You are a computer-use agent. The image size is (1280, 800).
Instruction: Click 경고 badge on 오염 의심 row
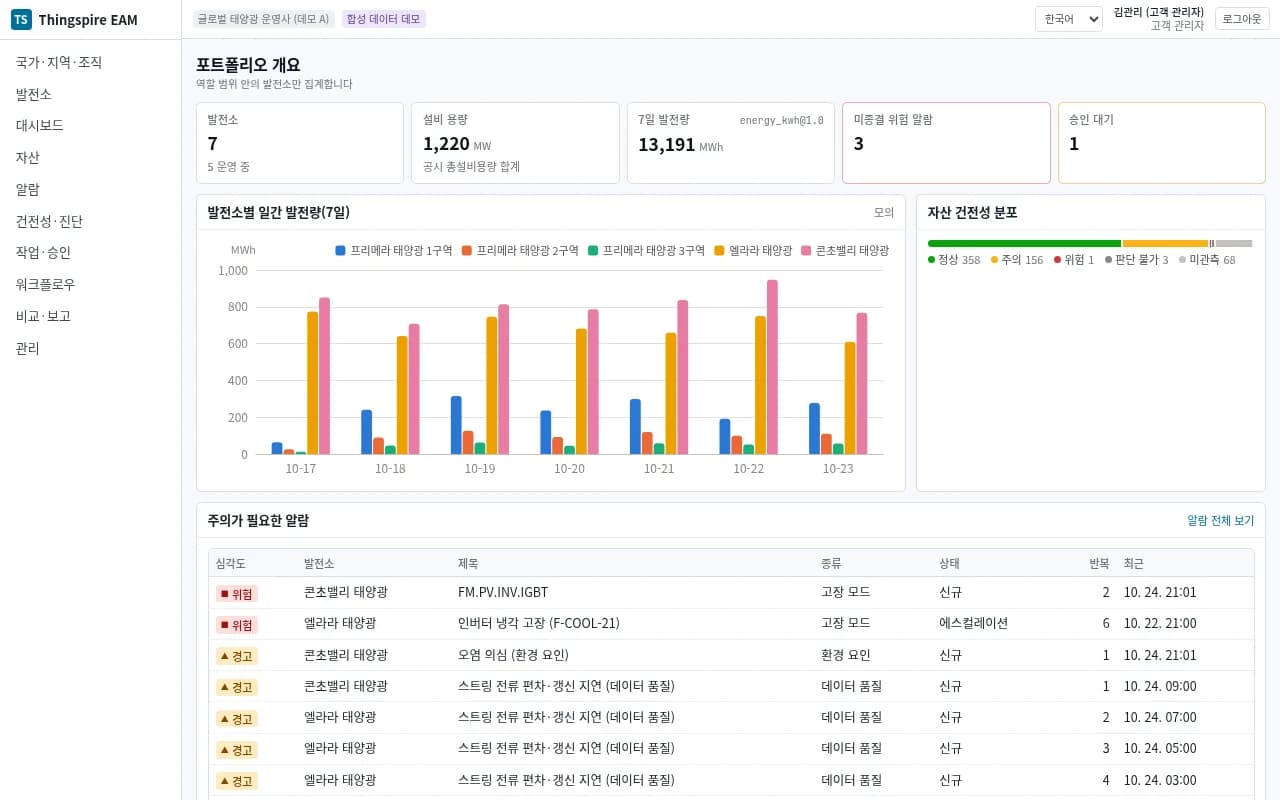coord(237,656)
